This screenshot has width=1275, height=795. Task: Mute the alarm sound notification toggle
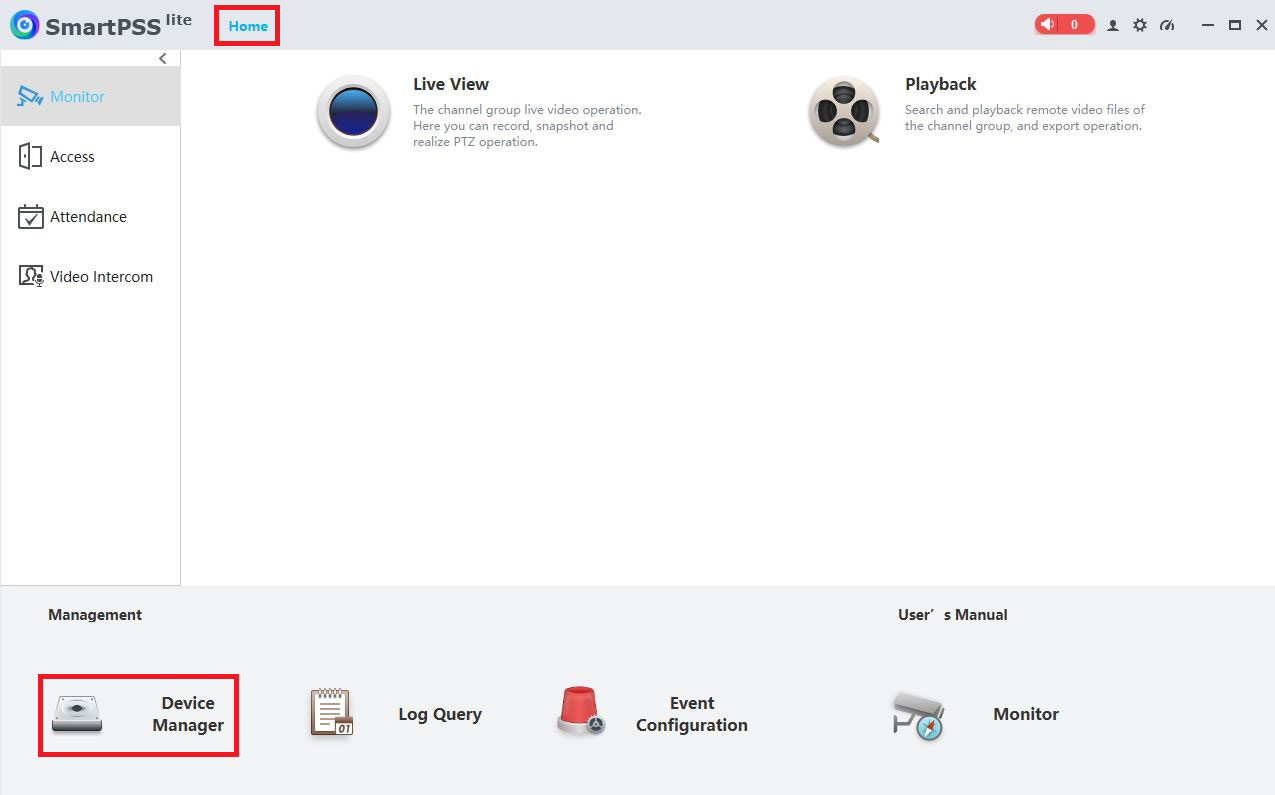(1048, 24)
